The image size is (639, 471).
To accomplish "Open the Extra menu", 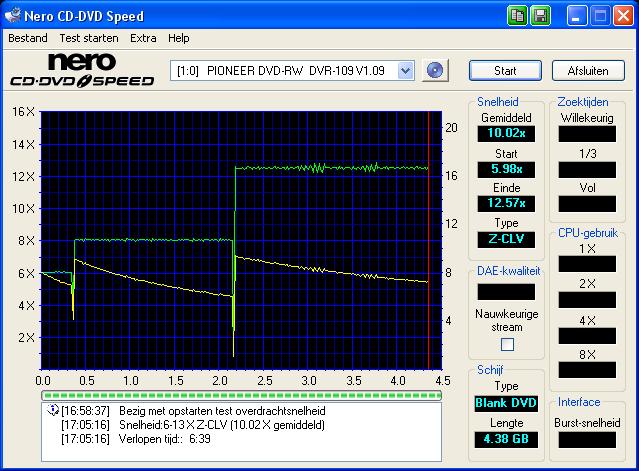I will click(x=143, y=38).
